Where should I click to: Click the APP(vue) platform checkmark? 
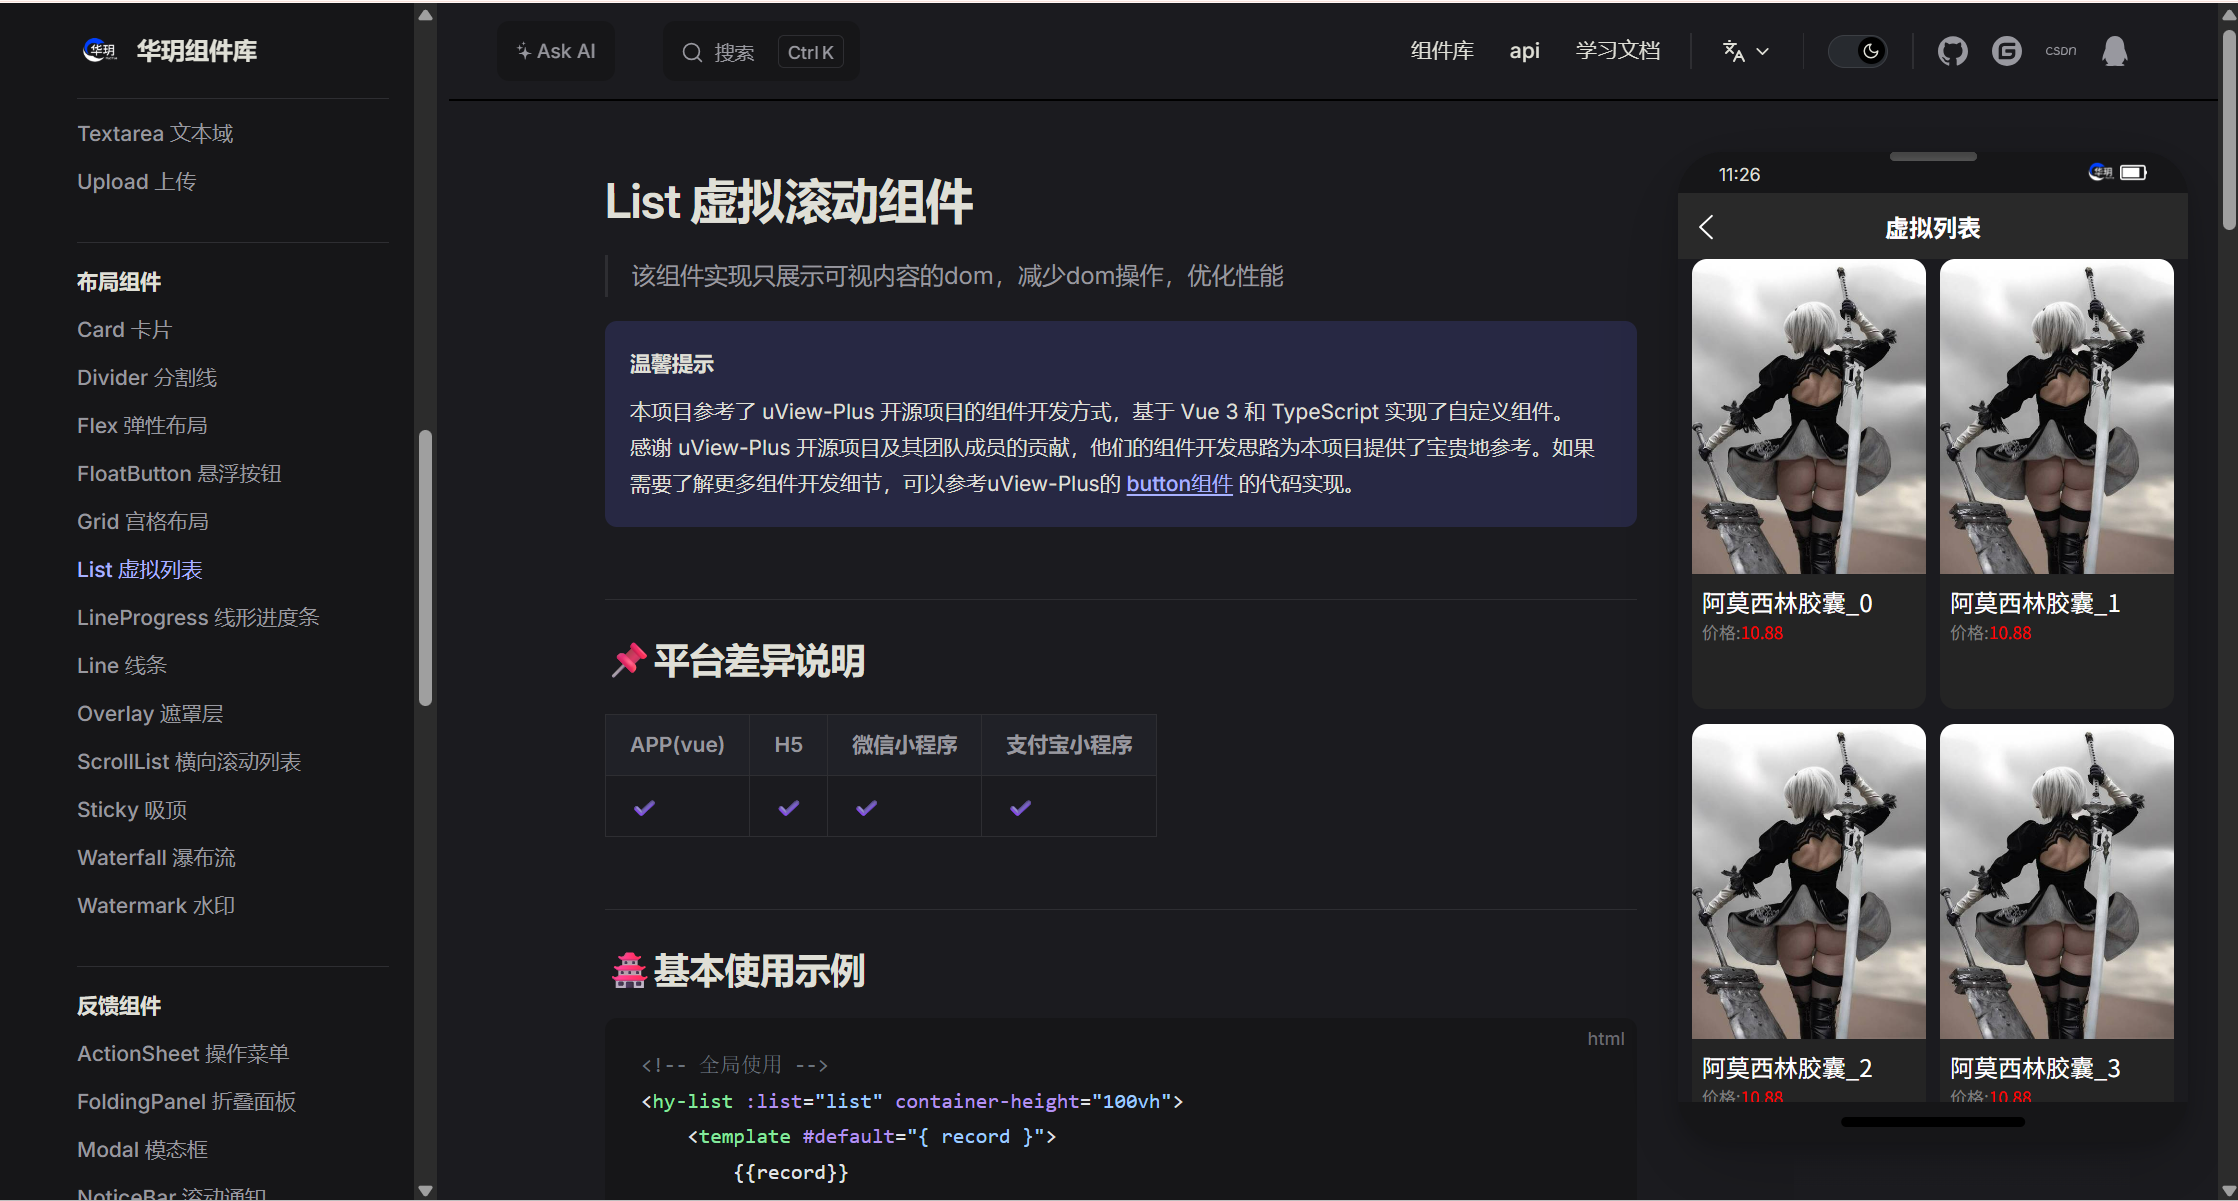point(643,807)
